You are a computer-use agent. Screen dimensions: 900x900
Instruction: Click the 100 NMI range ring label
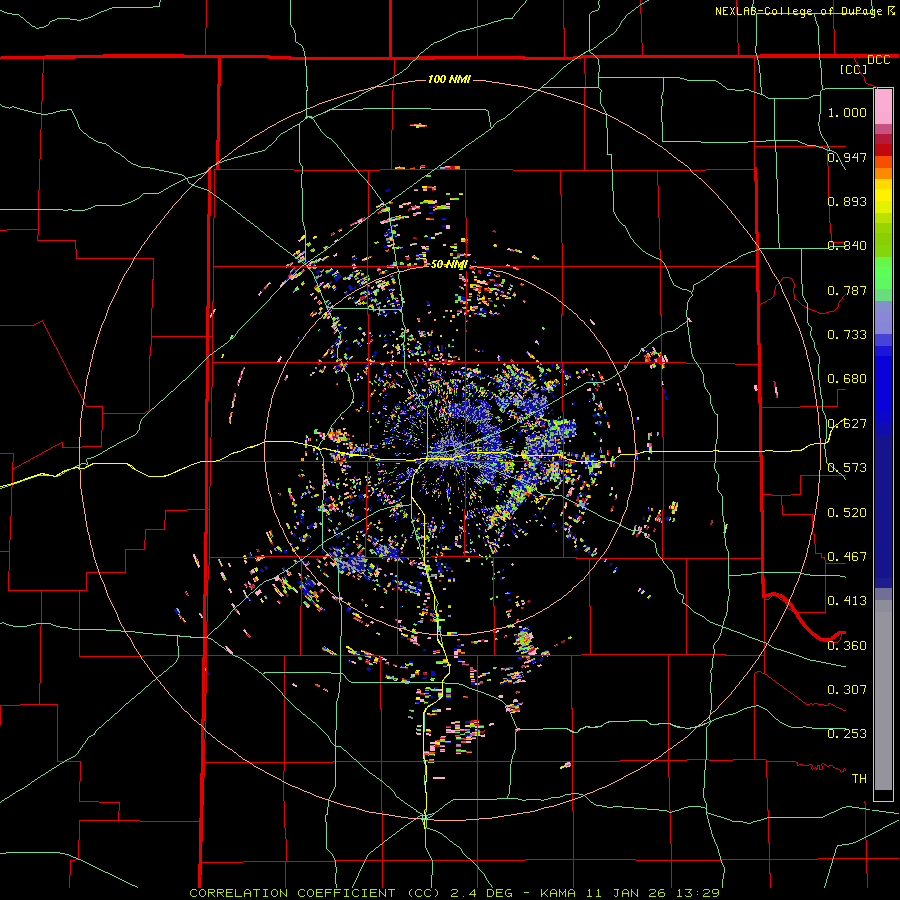coord(449,79)
